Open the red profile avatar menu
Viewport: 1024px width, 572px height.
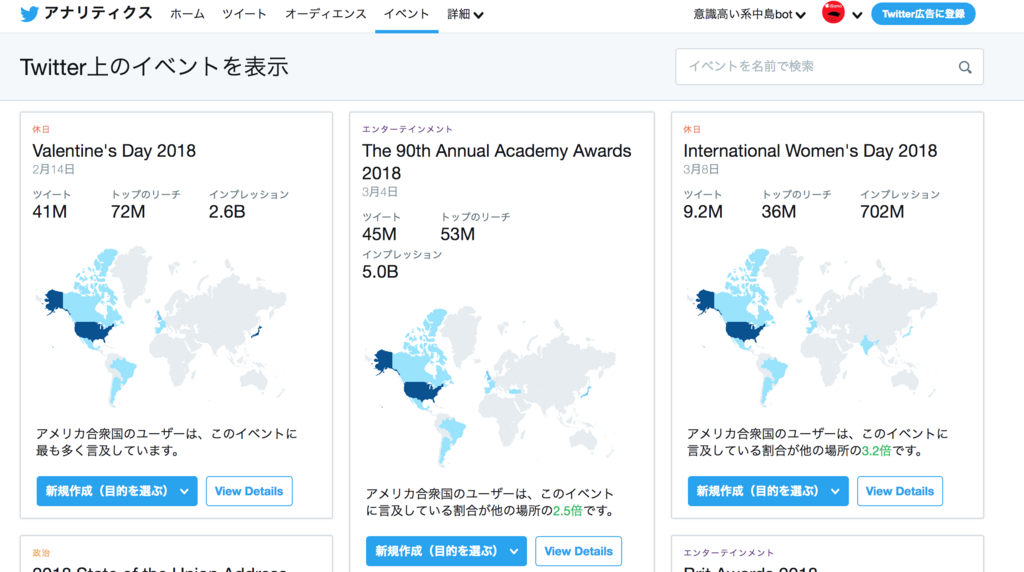coord(833,12)
